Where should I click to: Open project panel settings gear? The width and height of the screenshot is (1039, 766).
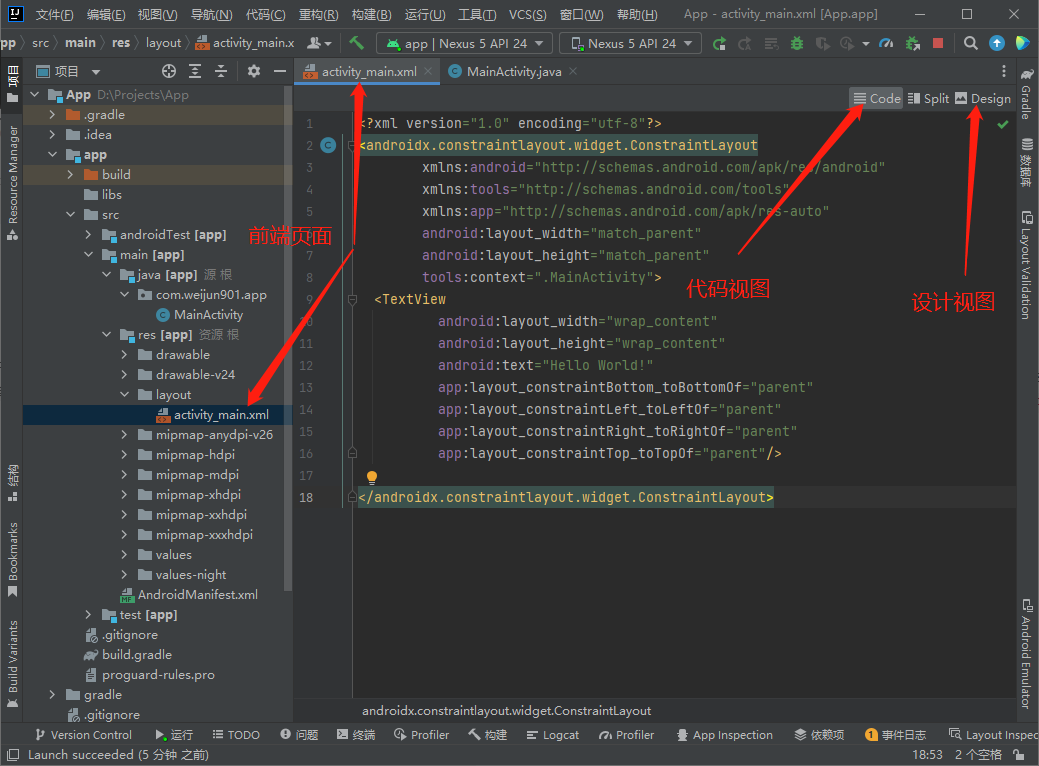(254, 71)
